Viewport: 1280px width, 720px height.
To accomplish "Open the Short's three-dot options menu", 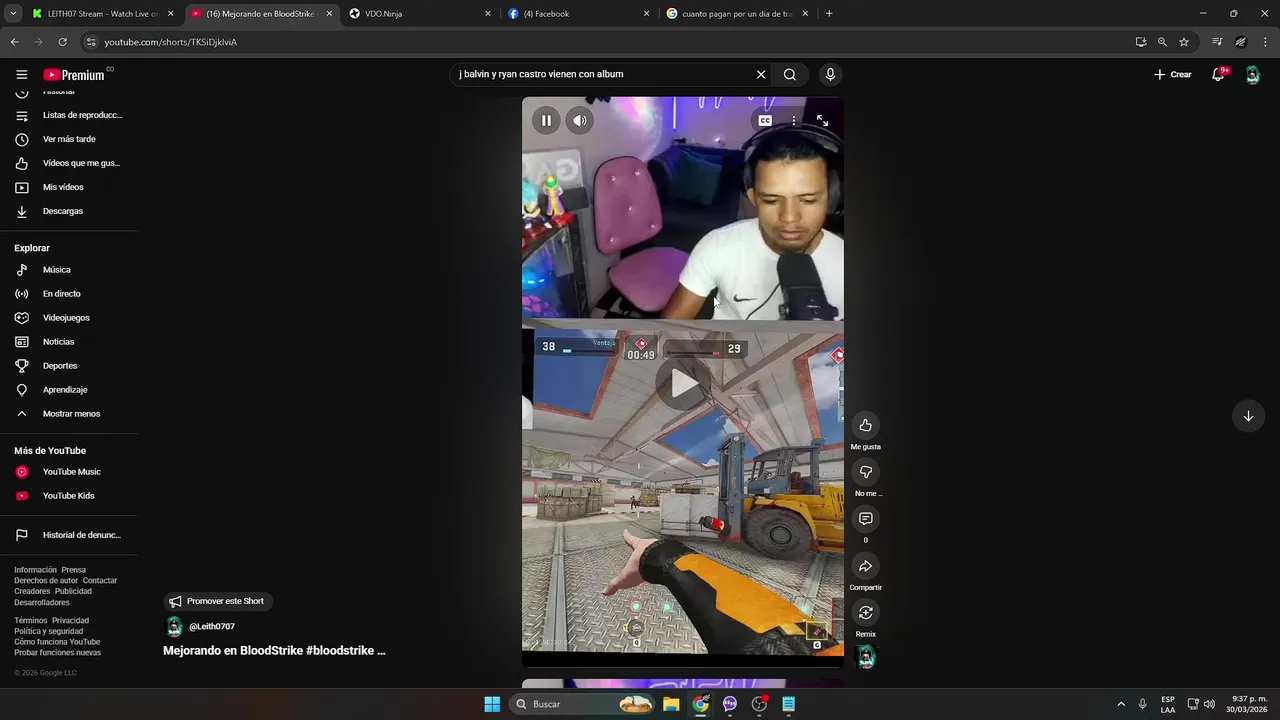I will click(x=794, y=120).
